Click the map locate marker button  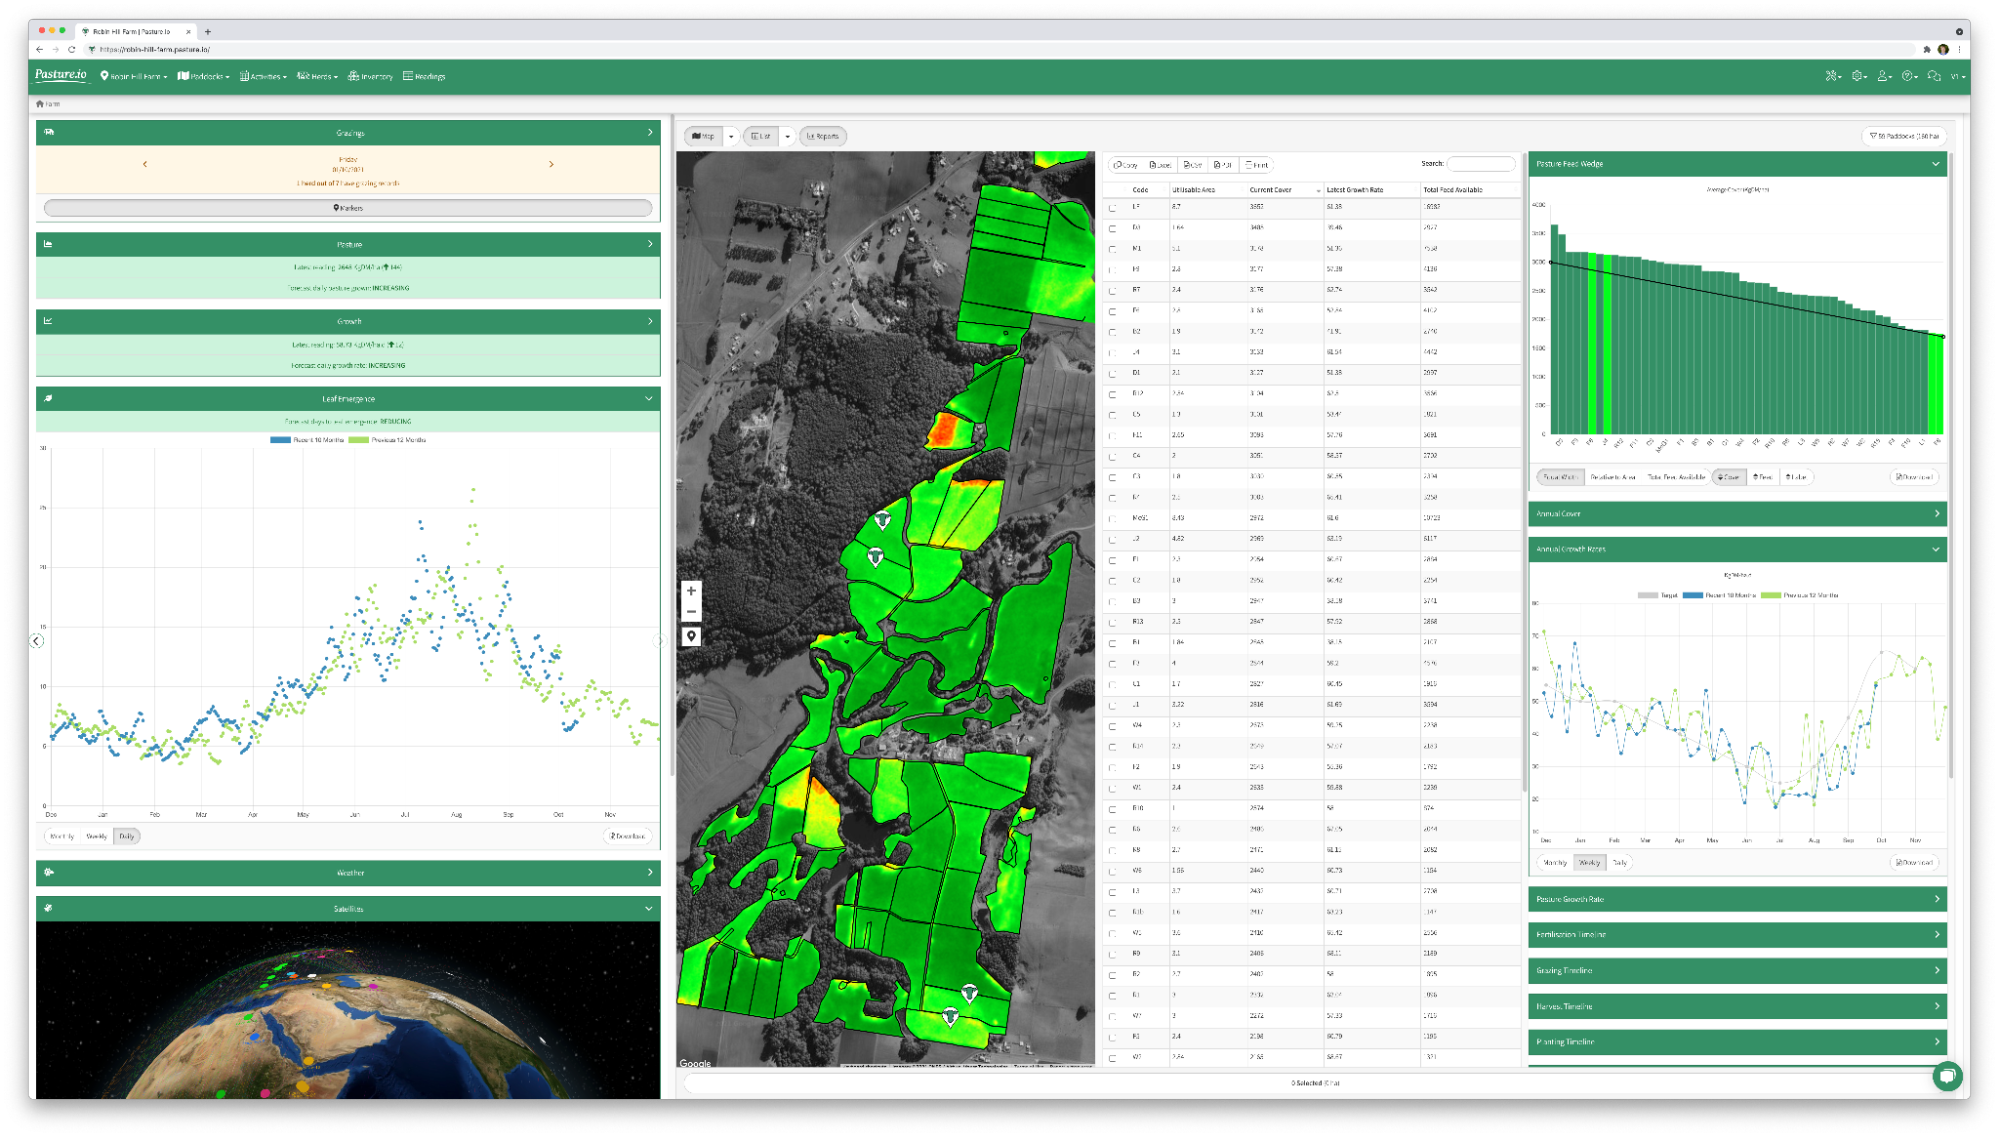point(691,636)
